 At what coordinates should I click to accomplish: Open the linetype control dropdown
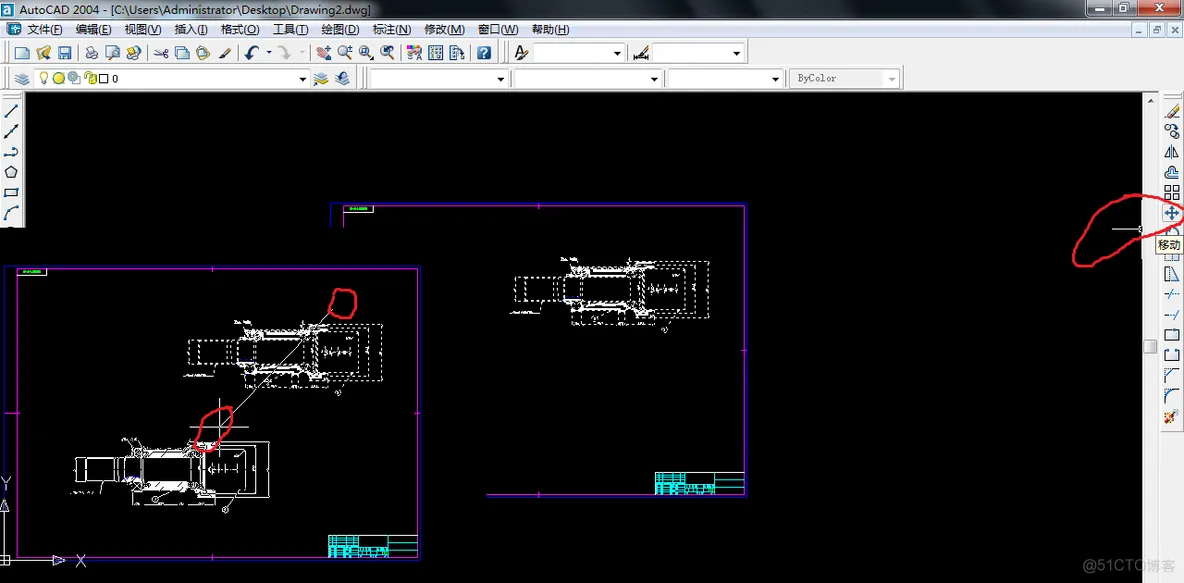[655, 79]
